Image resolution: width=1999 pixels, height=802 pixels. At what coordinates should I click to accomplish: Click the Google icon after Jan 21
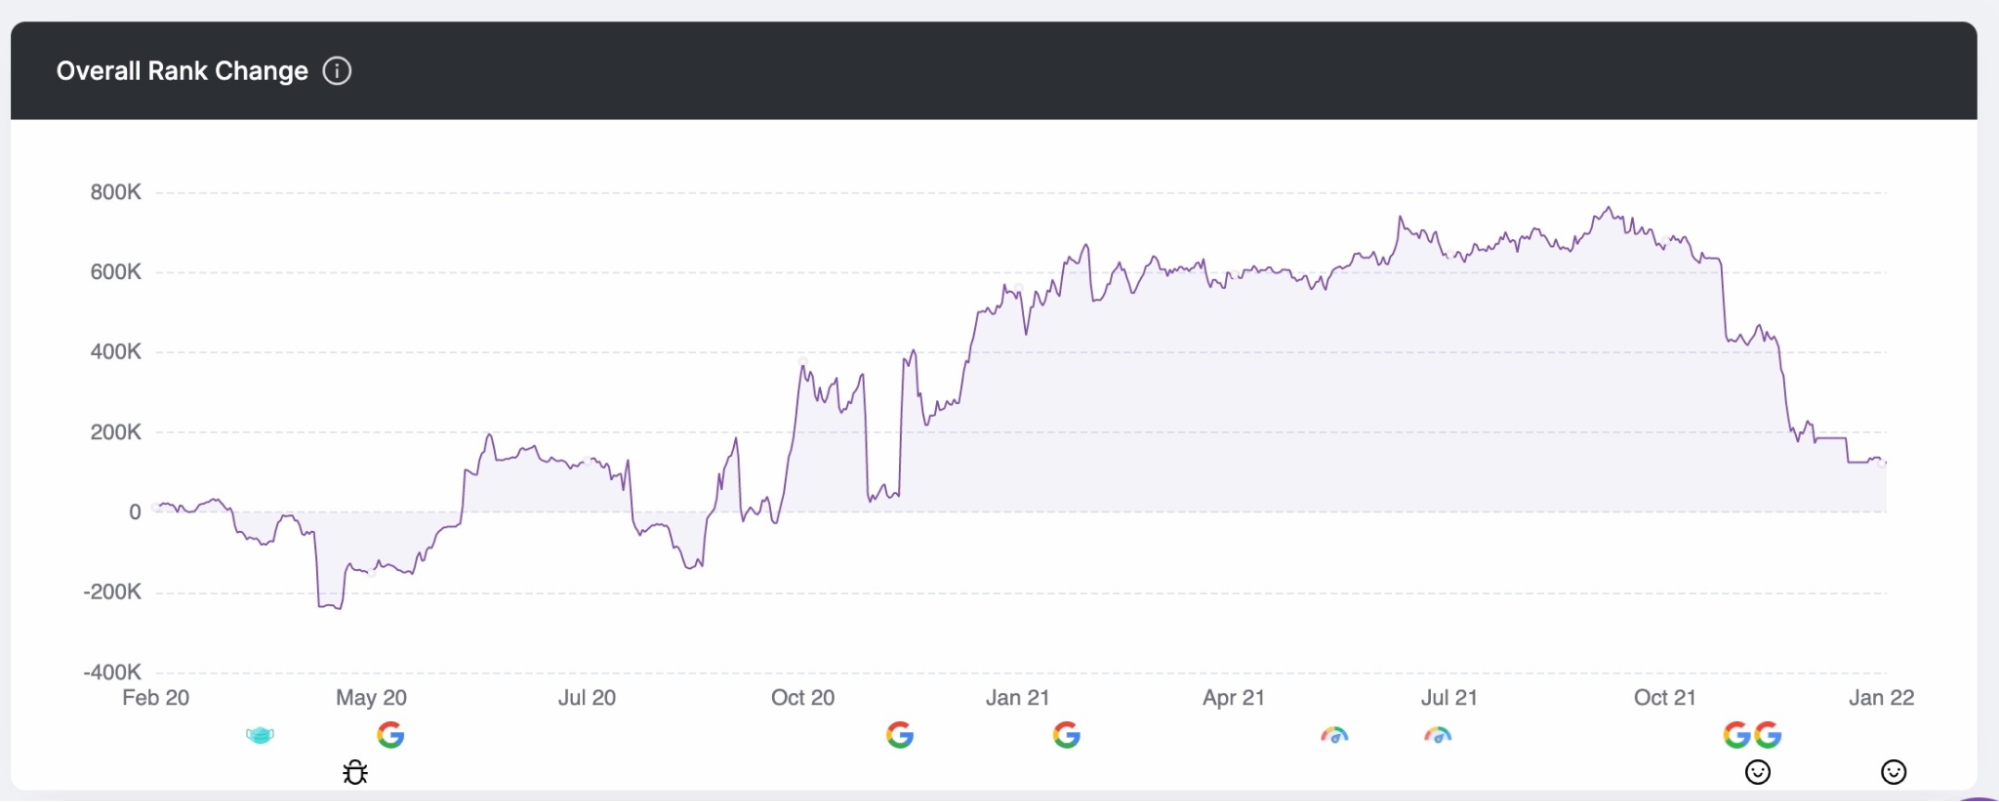(1067, 736)
